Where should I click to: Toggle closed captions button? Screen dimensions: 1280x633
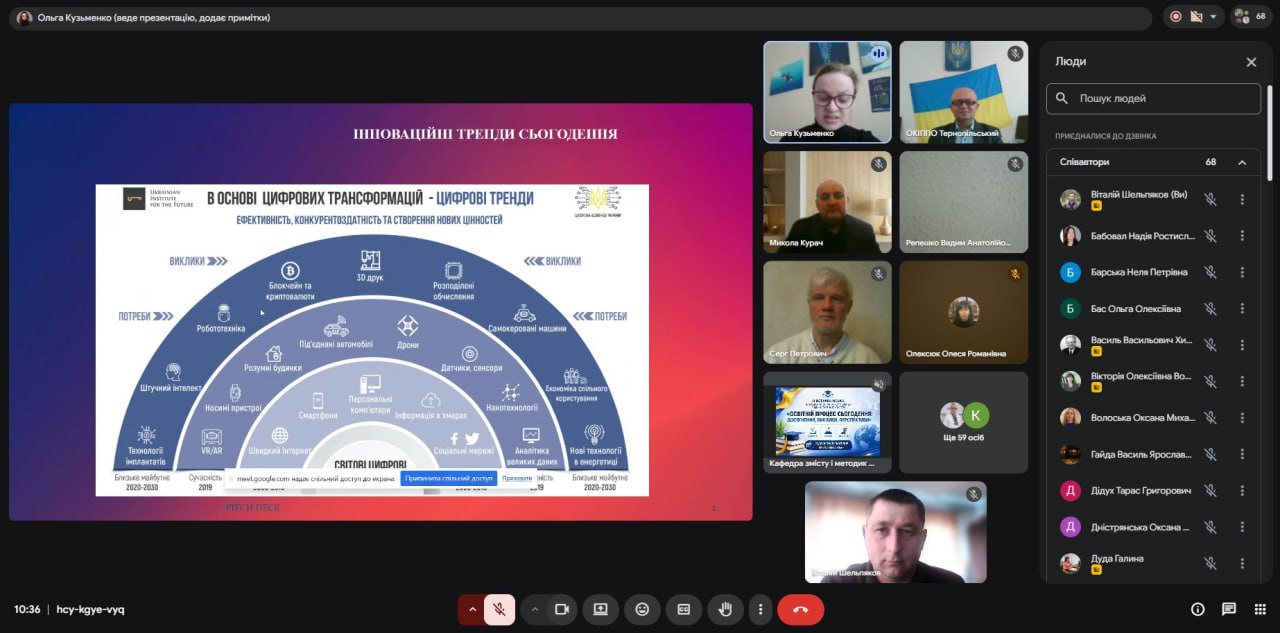684,609
